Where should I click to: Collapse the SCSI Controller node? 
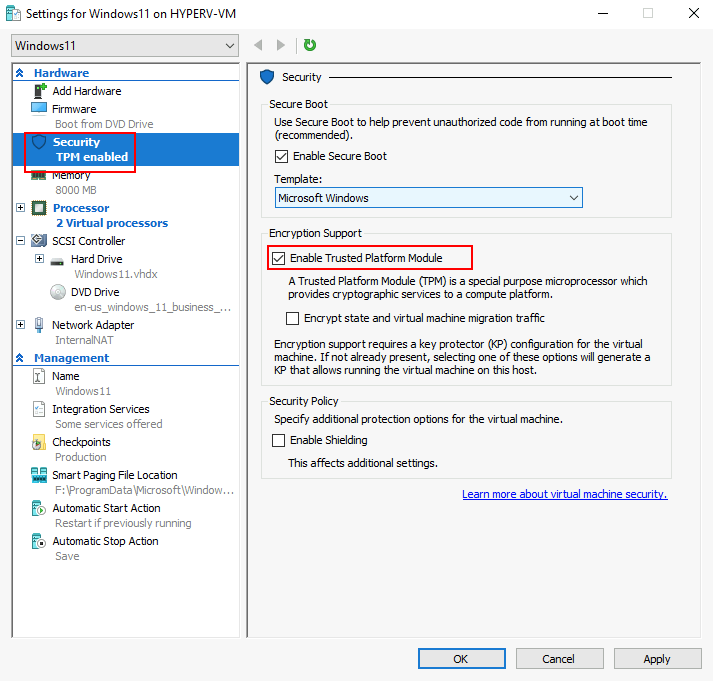tap(20, 240)
